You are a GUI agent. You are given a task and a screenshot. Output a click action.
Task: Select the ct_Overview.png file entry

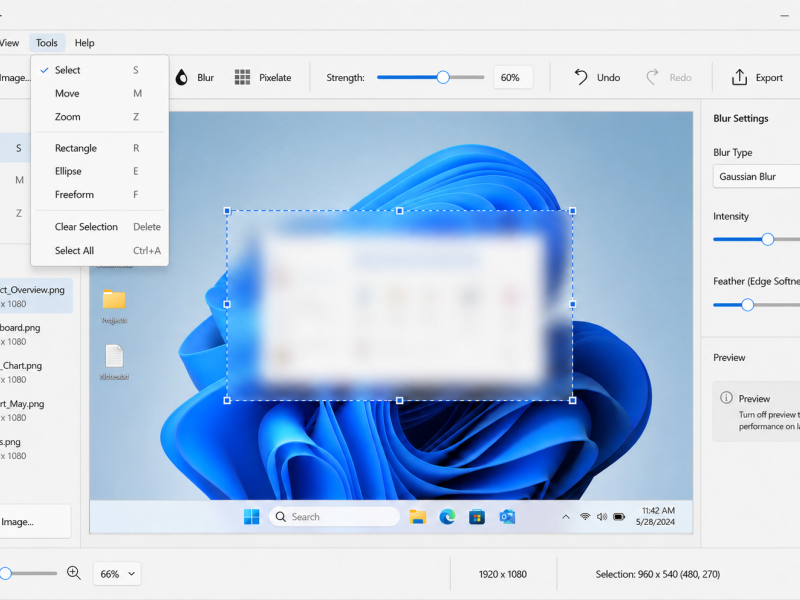[36, 296]
